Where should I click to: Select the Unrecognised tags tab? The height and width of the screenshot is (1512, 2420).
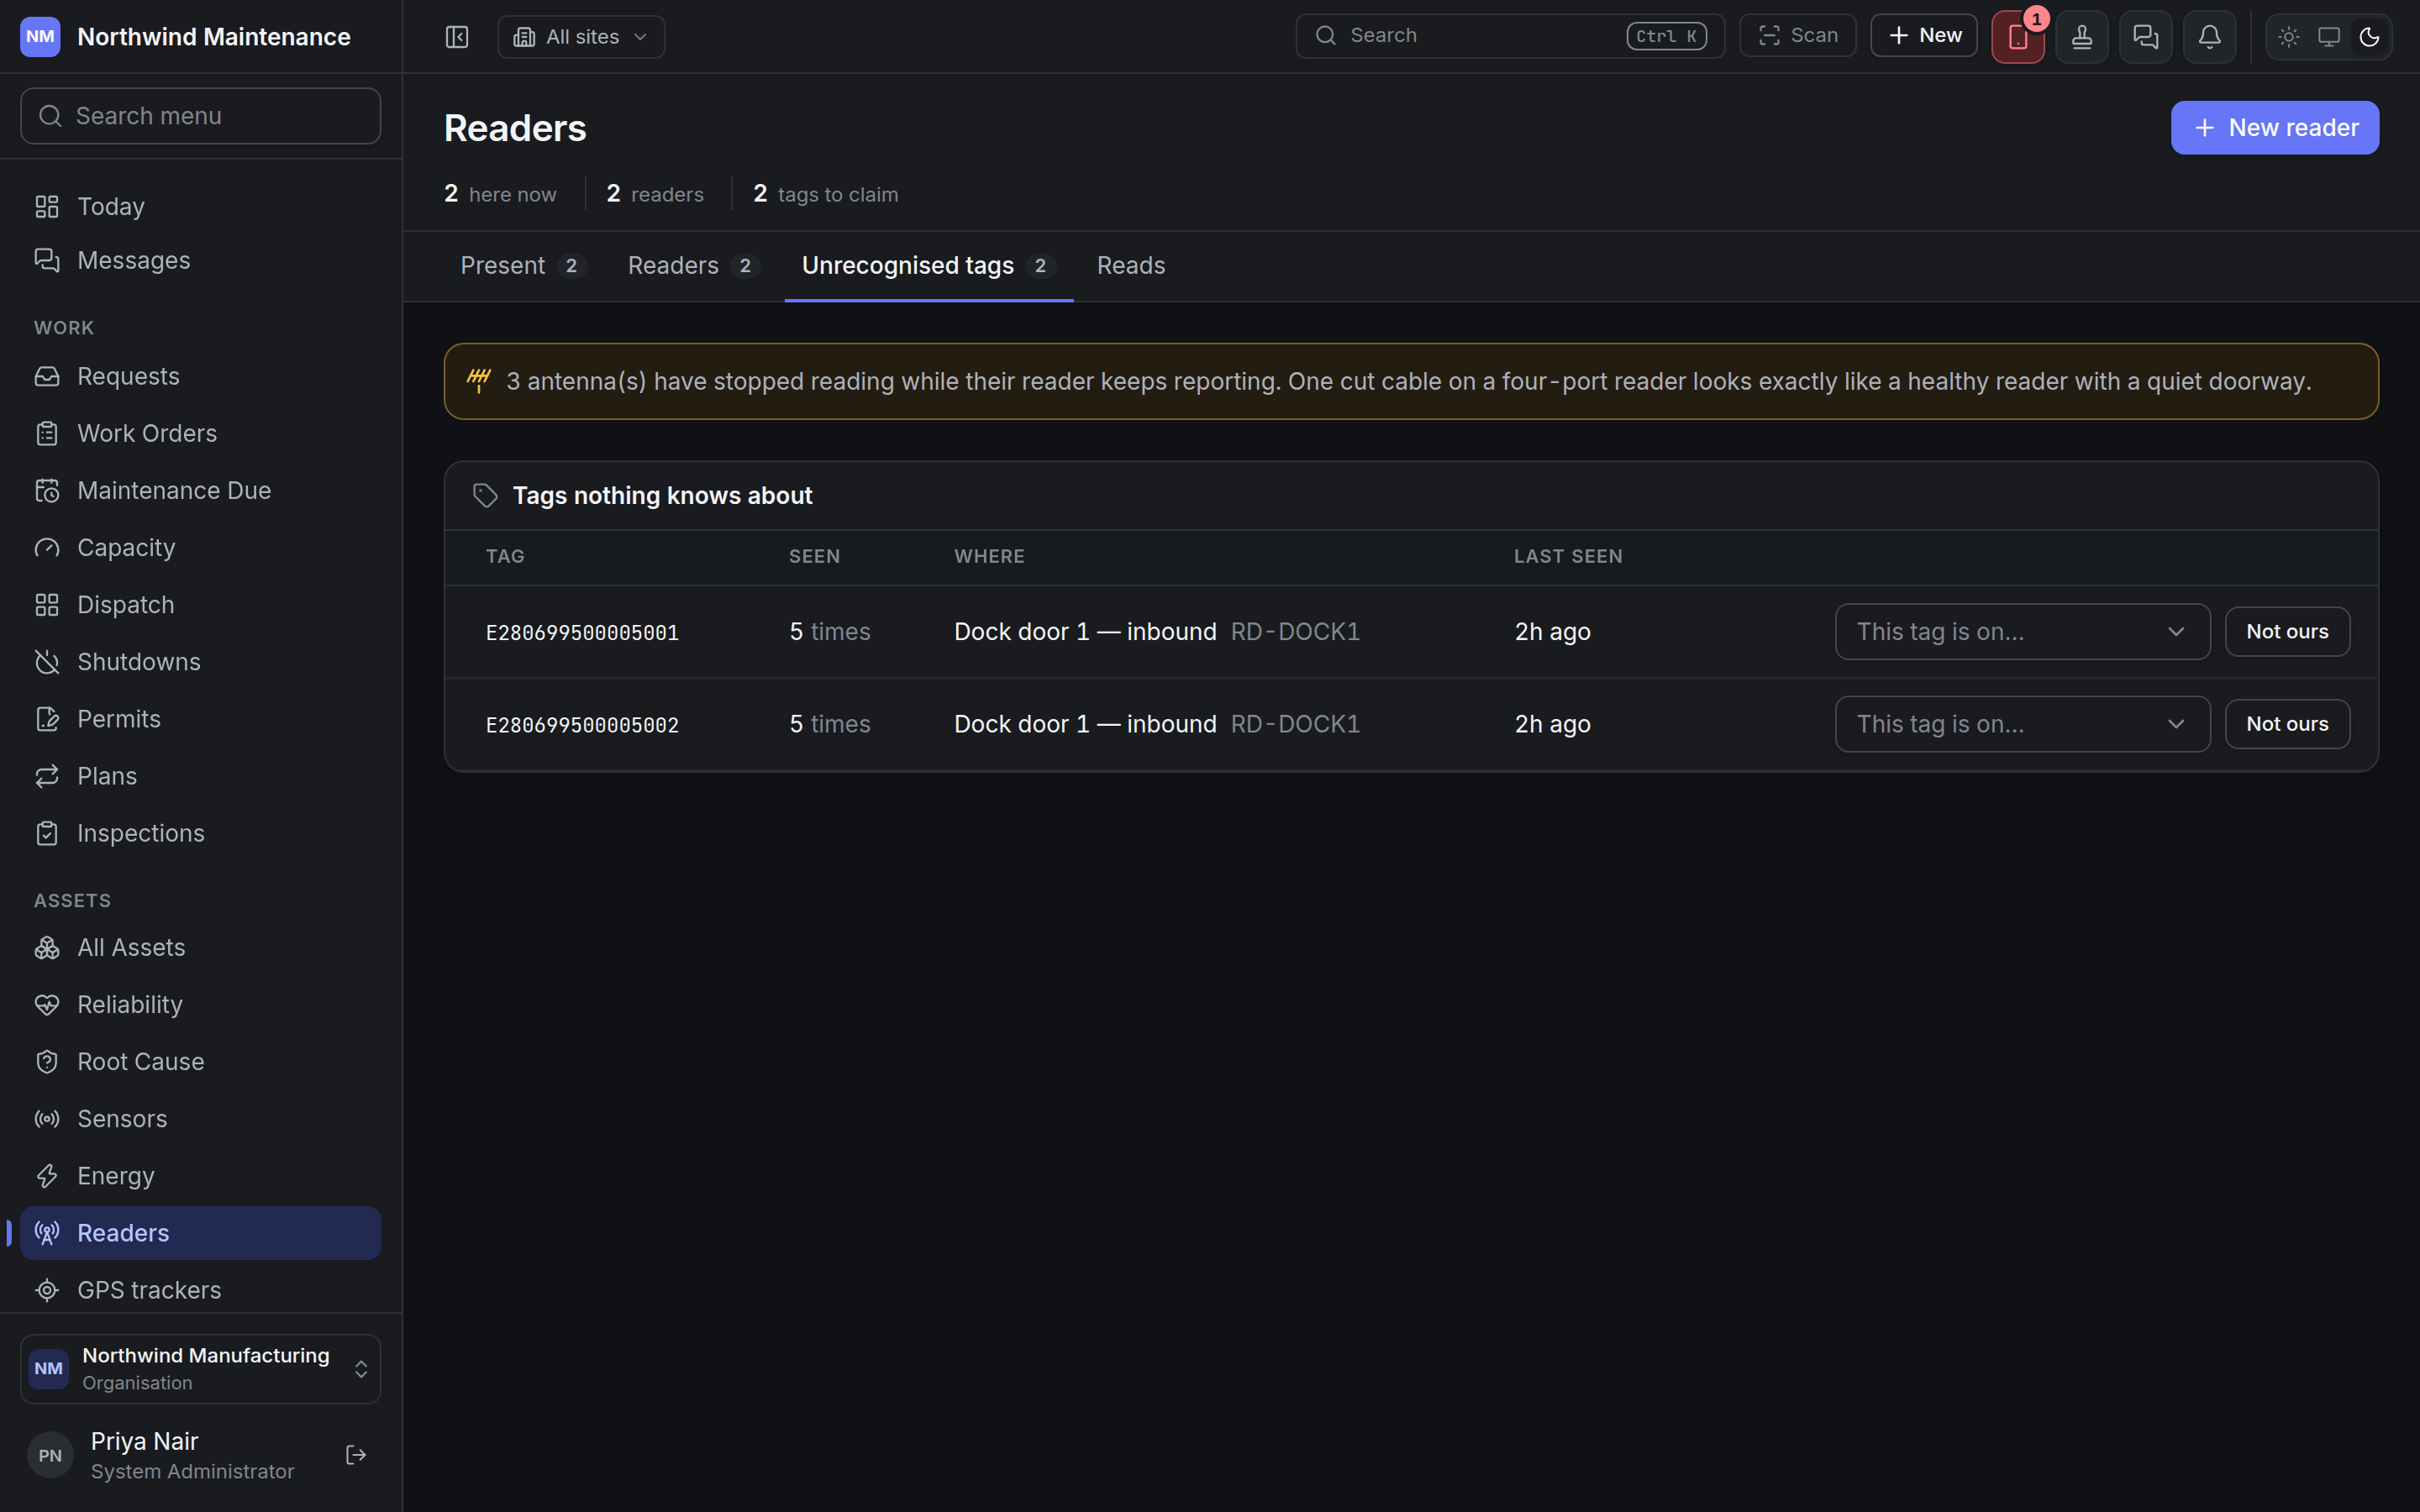pos(929,266)
